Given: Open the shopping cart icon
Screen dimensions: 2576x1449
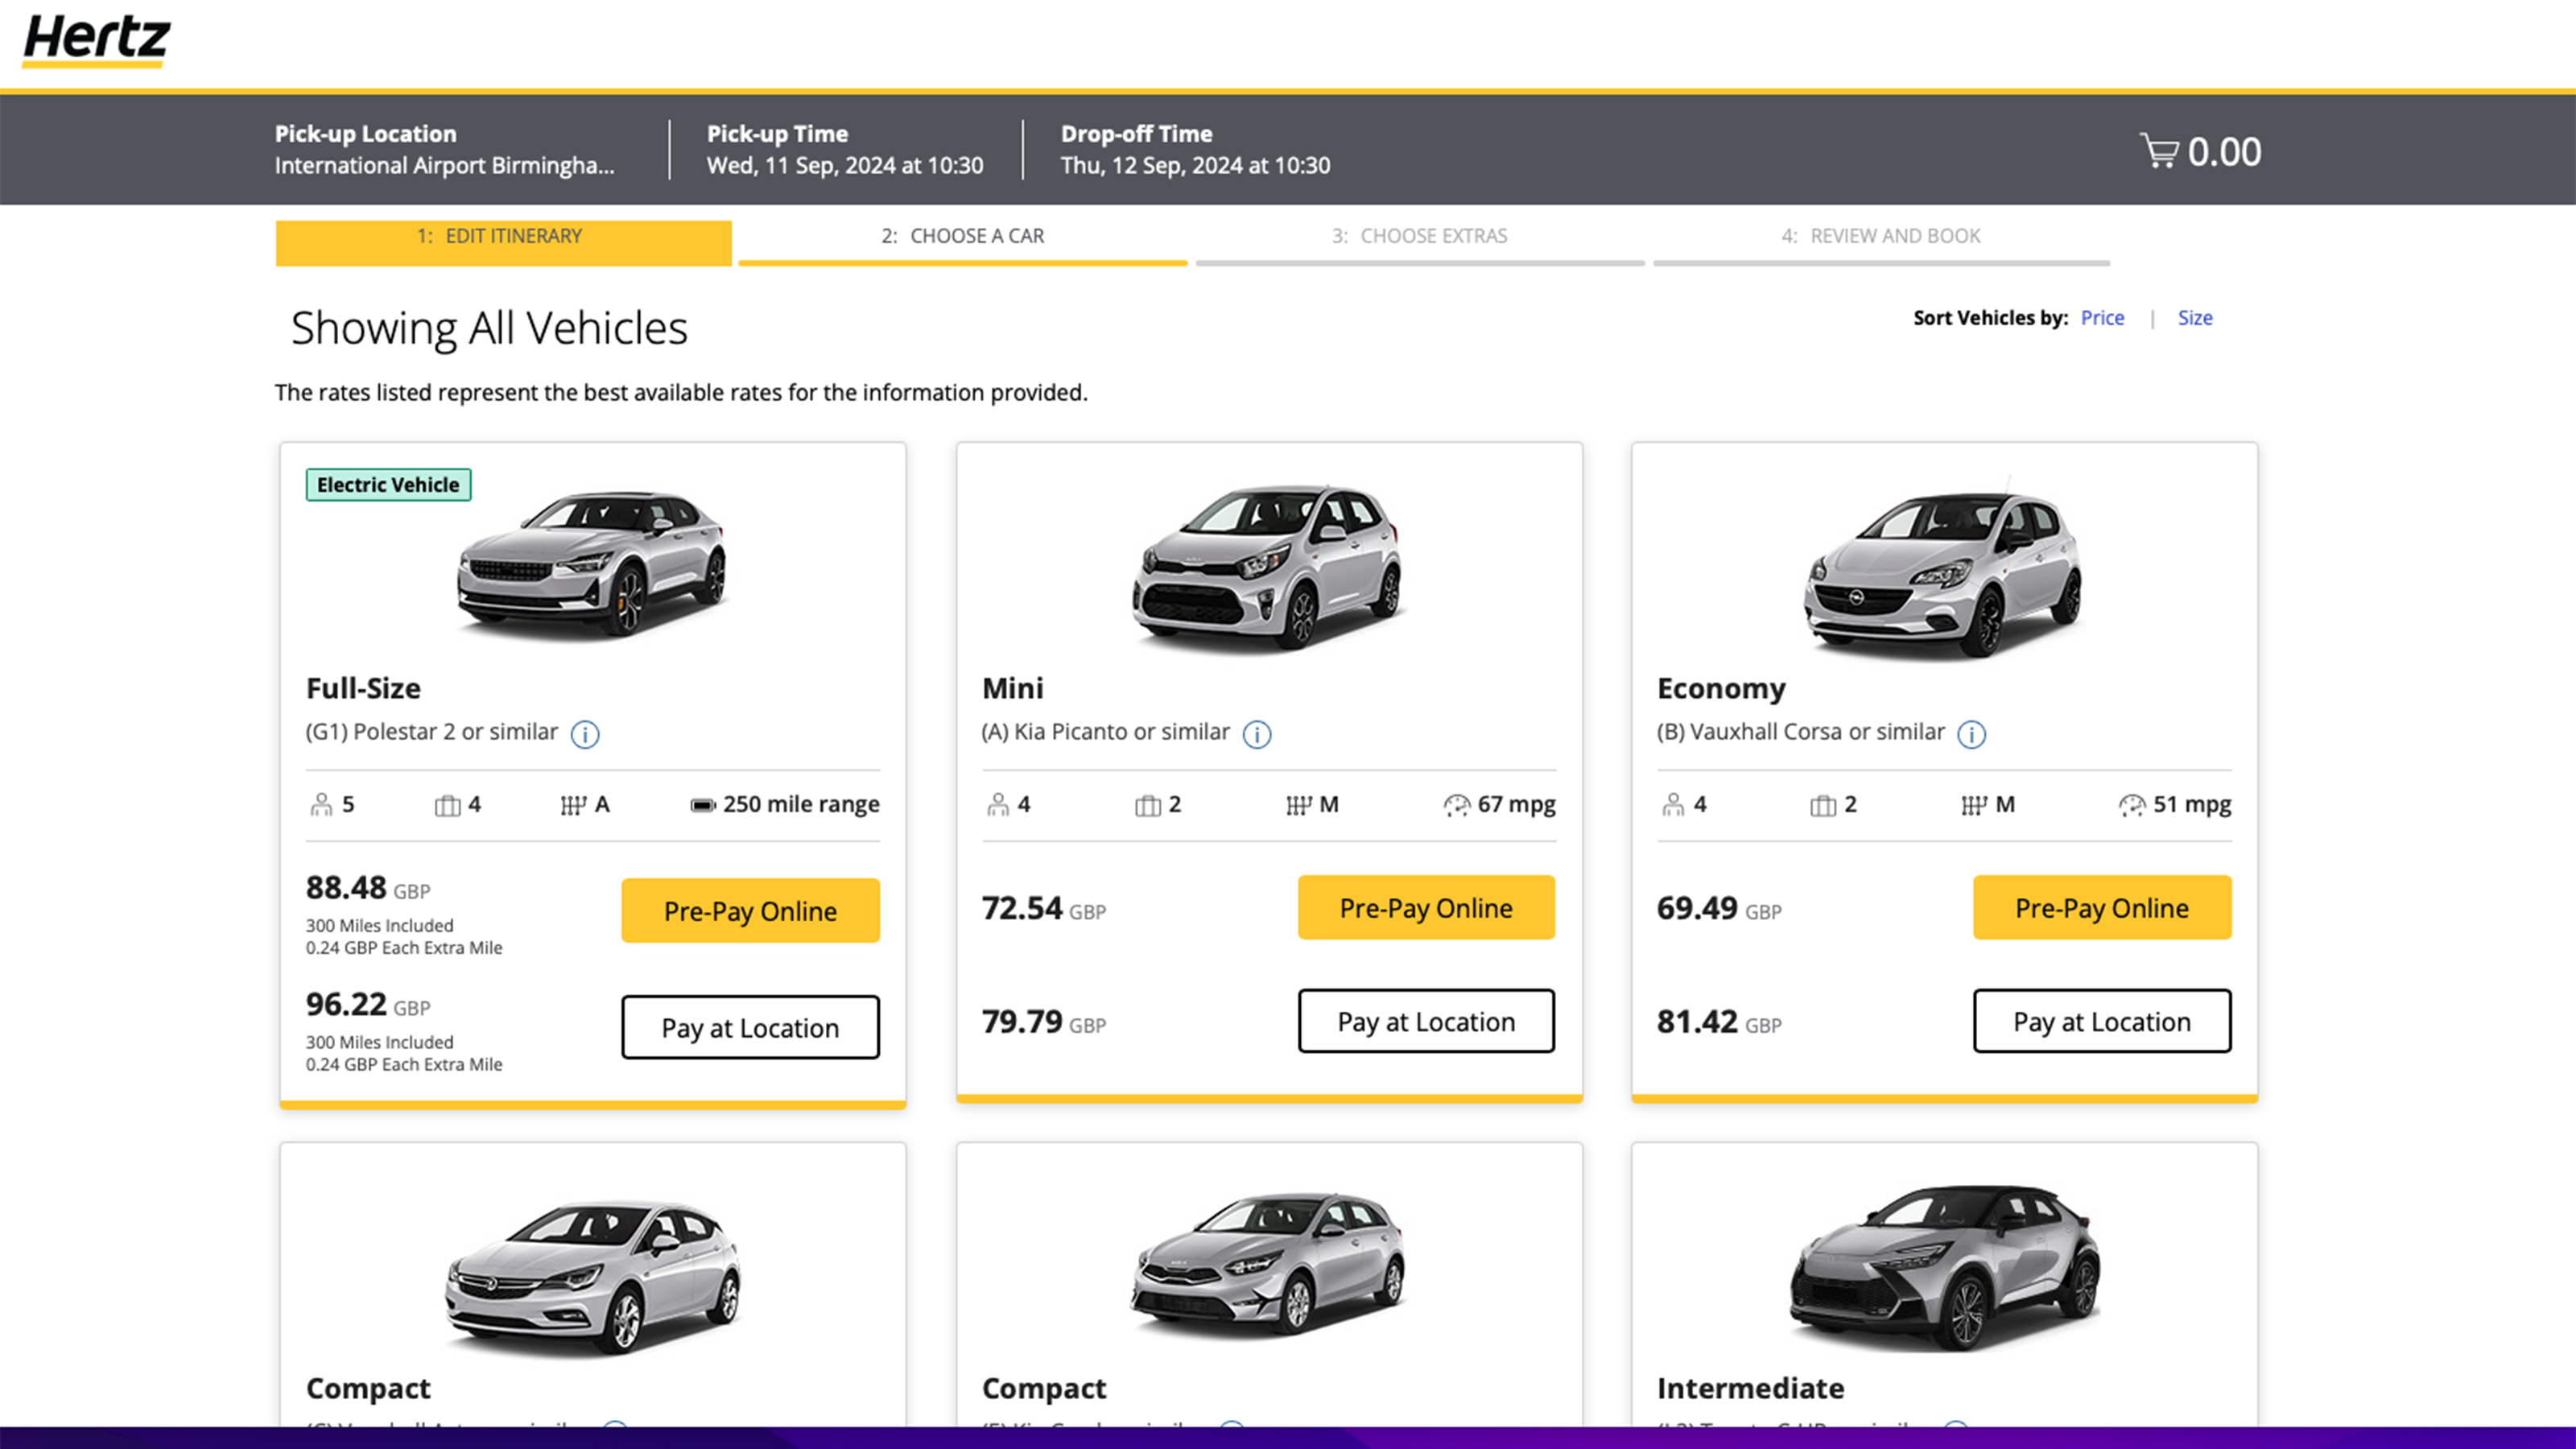Looking at the screenshot, I should [2159, 151].
